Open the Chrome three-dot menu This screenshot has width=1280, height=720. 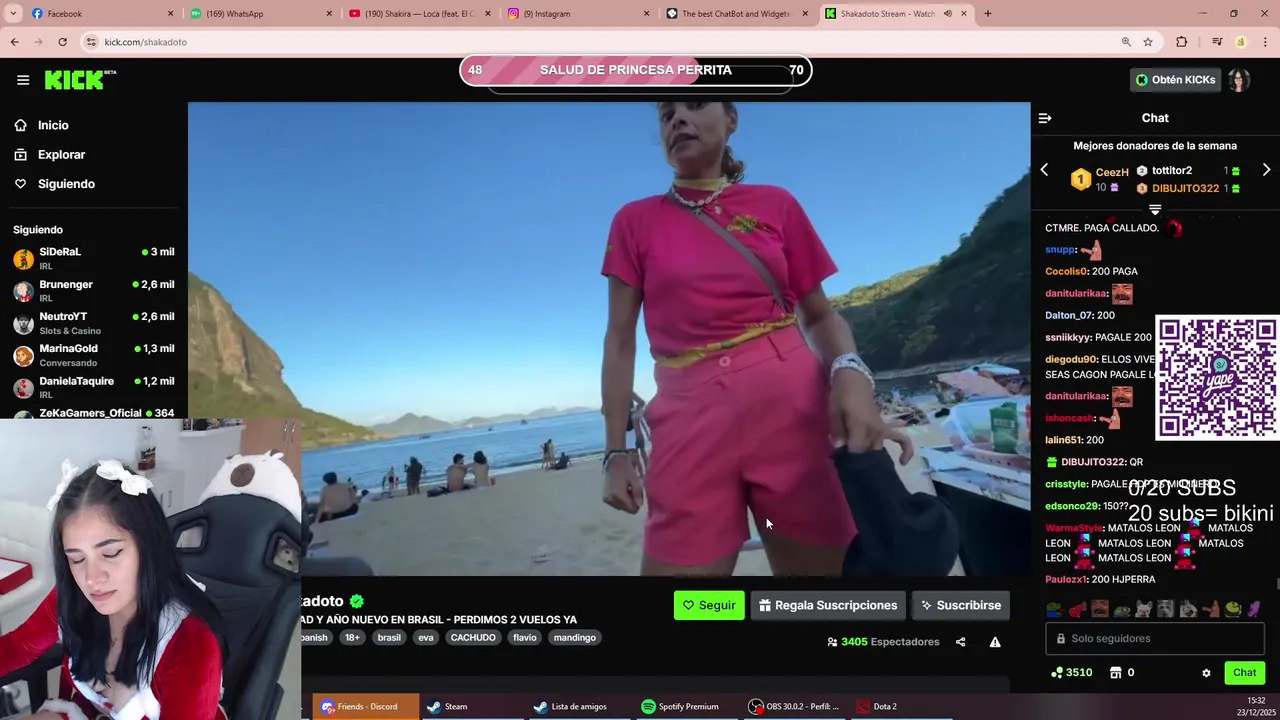[1266, 42]
